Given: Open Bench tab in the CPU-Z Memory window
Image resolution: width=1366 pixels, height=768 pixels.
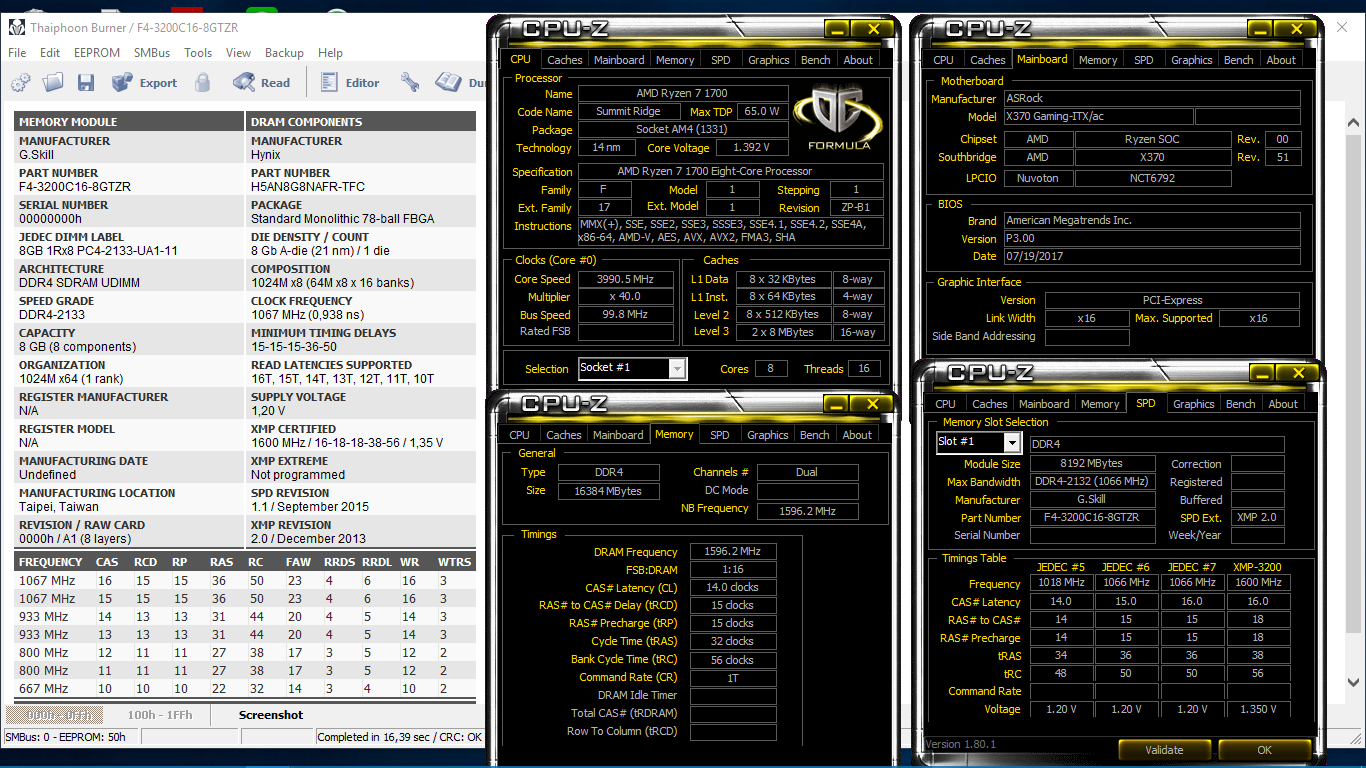Looking at the screenshot, I should (x=814, y=435).
